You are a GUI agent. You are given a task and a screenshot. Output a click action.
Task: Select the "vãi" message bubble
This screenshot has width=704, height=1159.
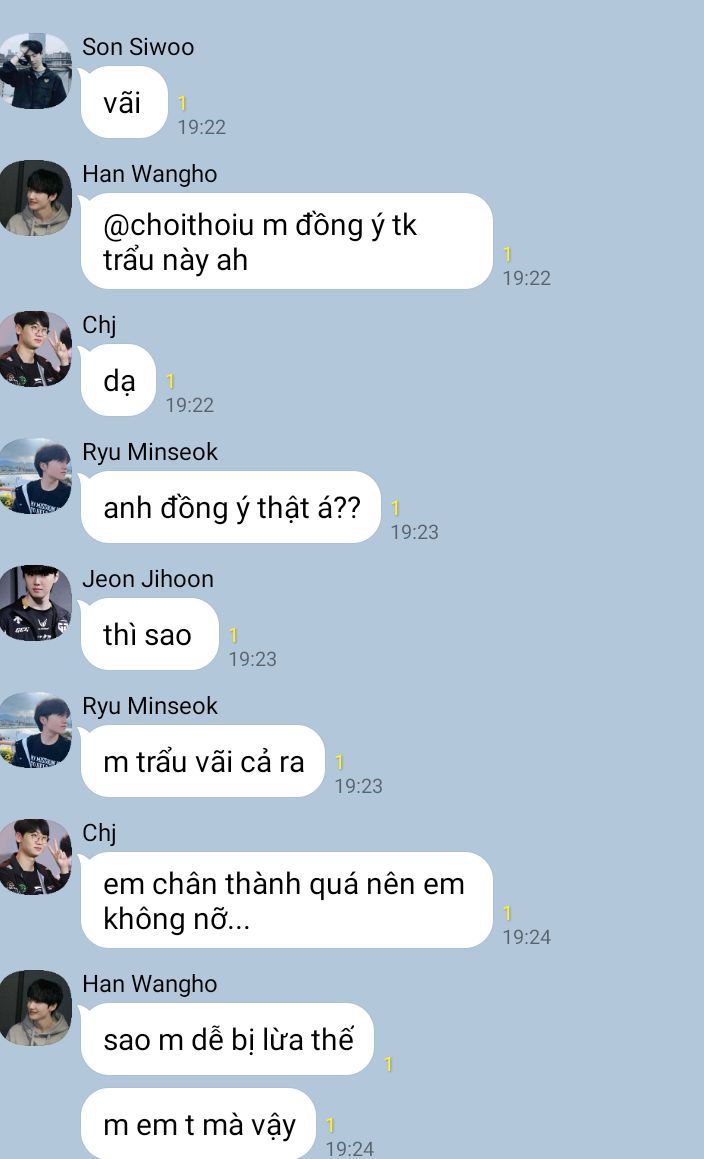(124, 102)
